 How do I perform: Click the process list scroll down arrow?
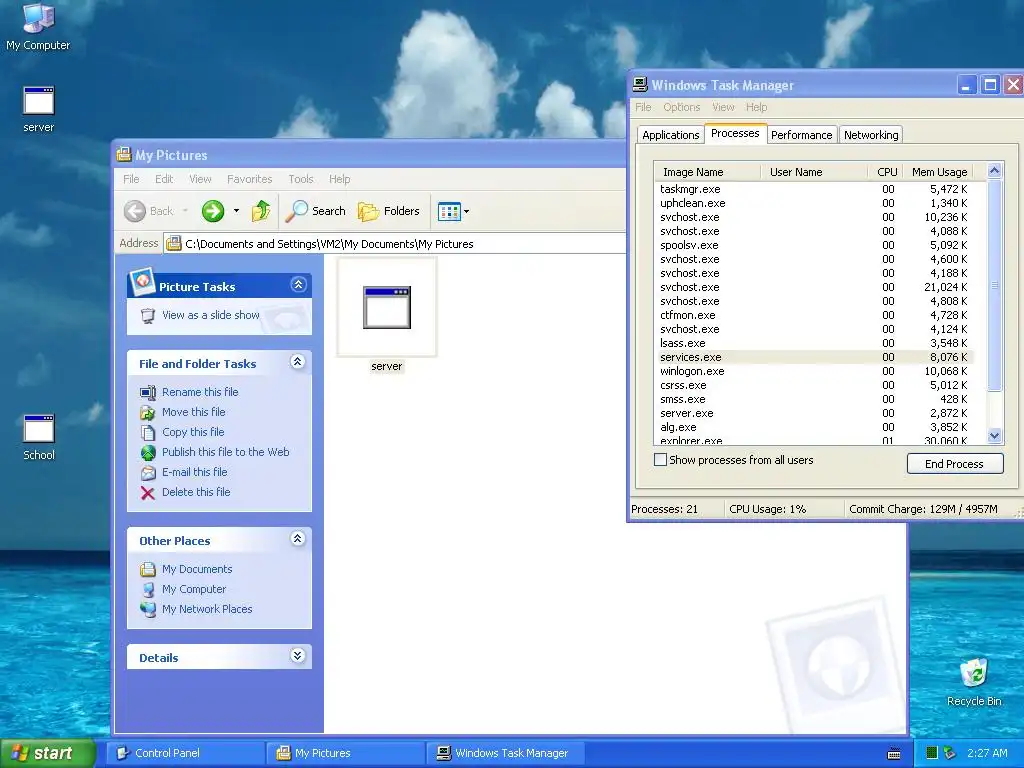pos(994,436)
